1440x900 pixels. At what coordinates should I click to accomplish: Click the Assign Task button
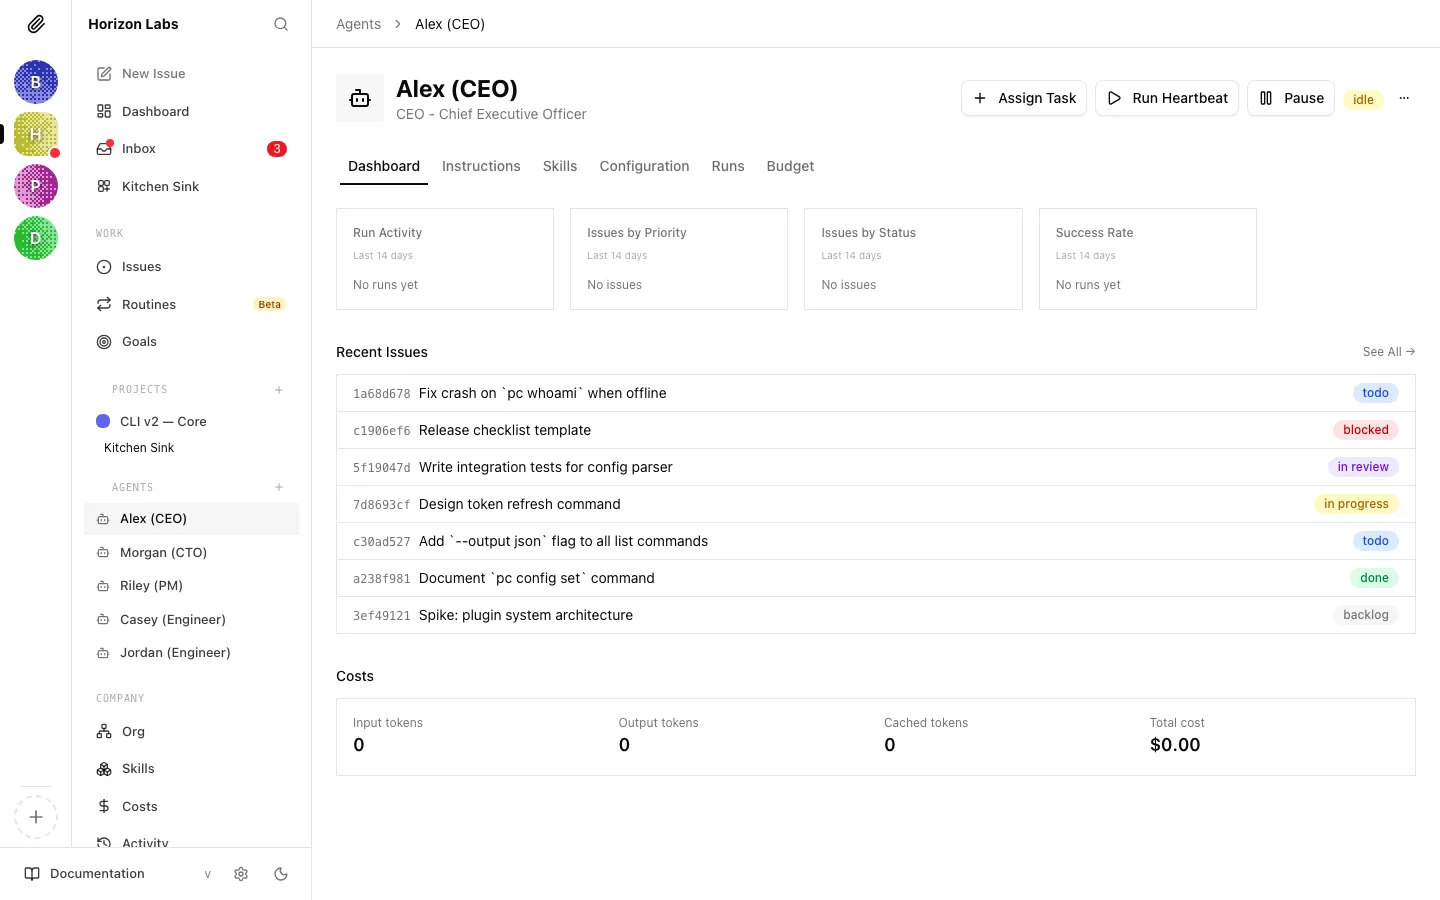pyautogui.click(x=1024, y=98)
